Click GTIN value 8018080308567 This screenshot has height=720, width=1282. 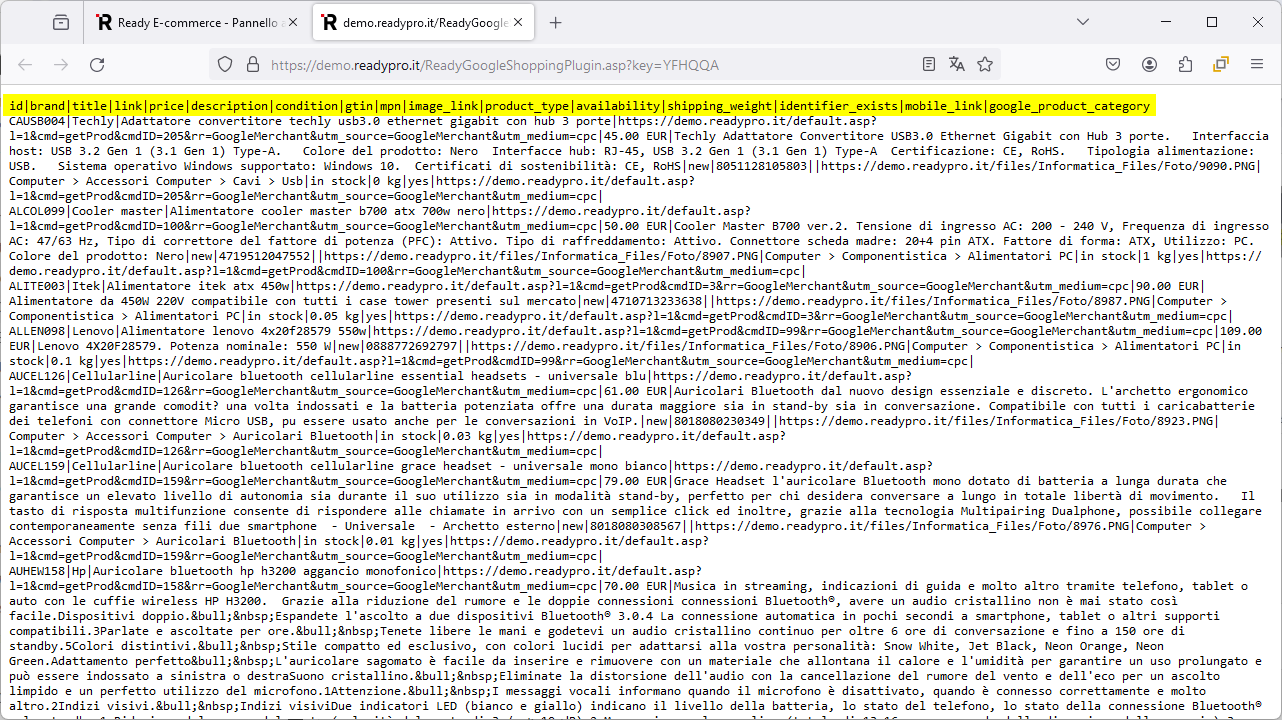pos(639,526)
